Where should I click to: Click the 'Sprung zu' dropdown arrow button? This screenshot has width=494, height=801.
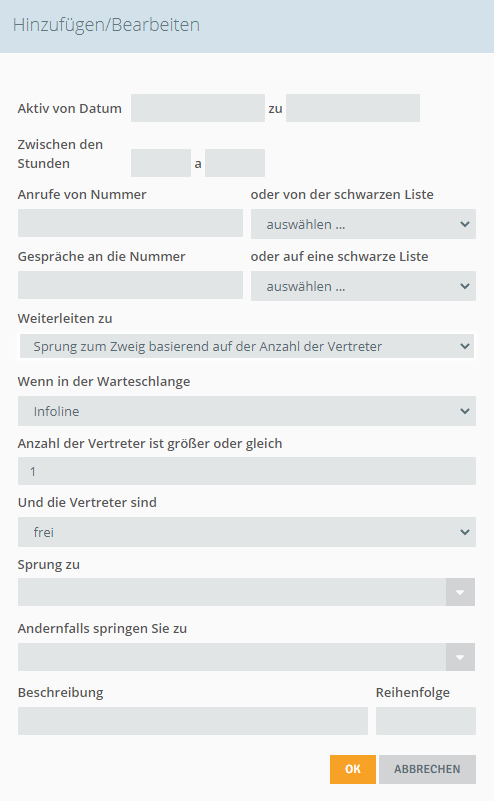coord(460,592)
